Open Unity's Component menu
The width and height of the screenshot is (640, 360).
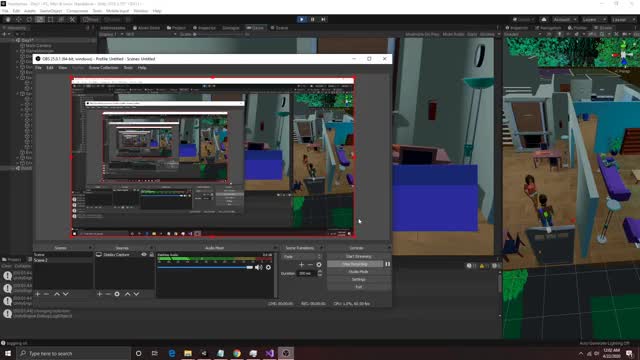coord(77,11)
